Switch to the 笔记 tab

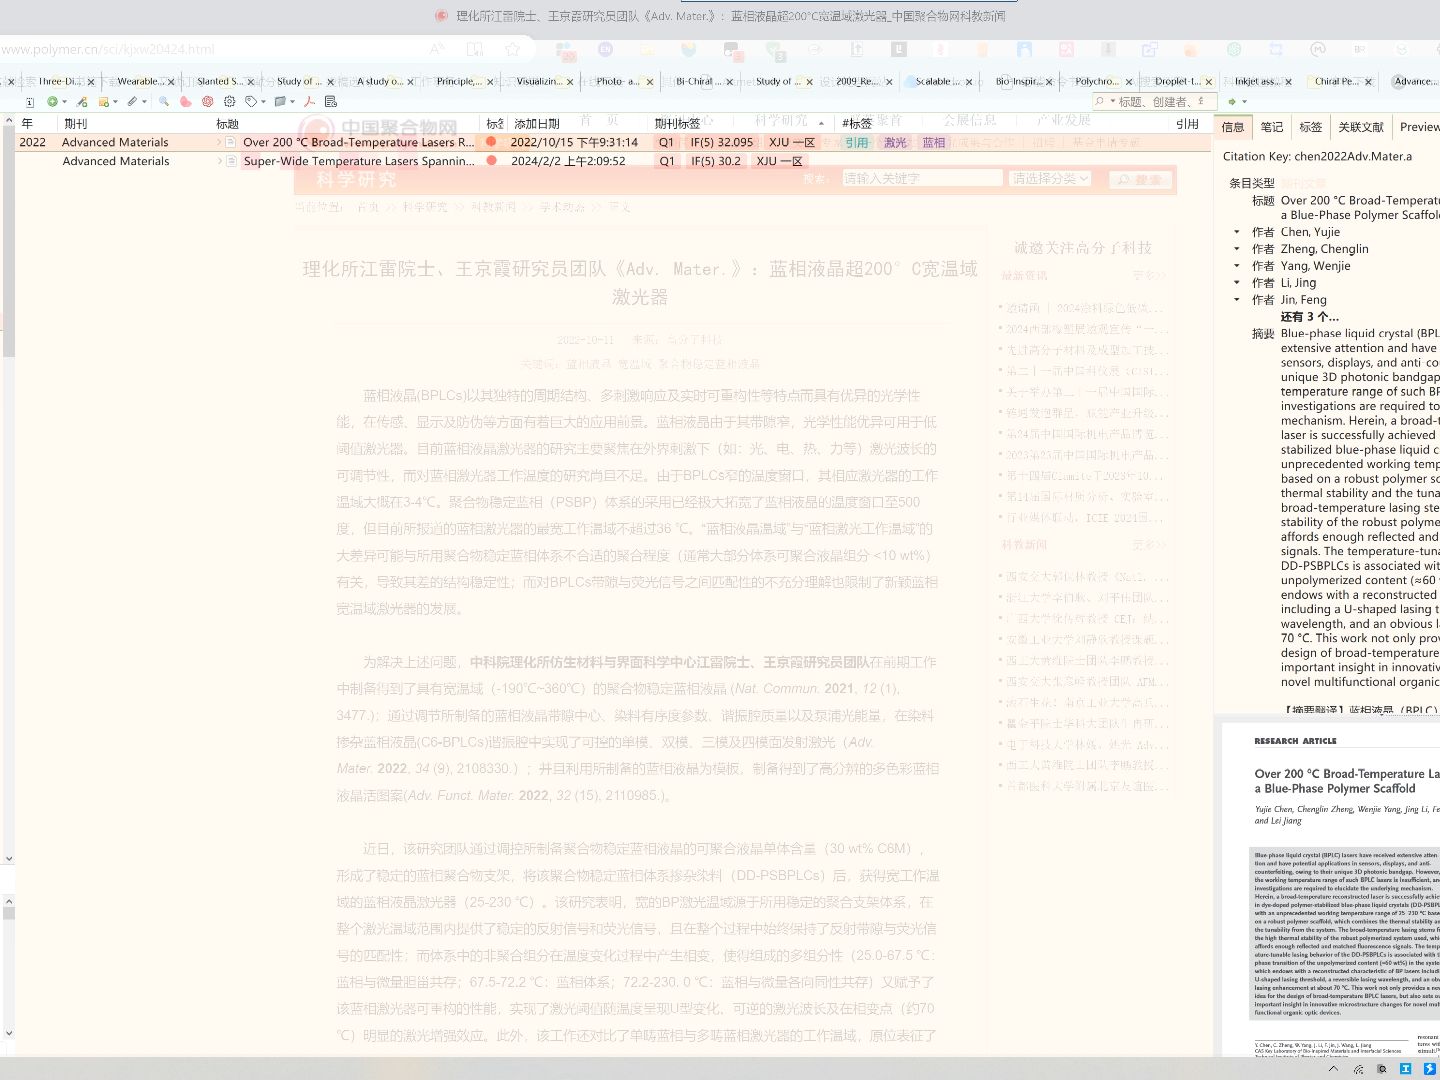(x=1271, y=127)
